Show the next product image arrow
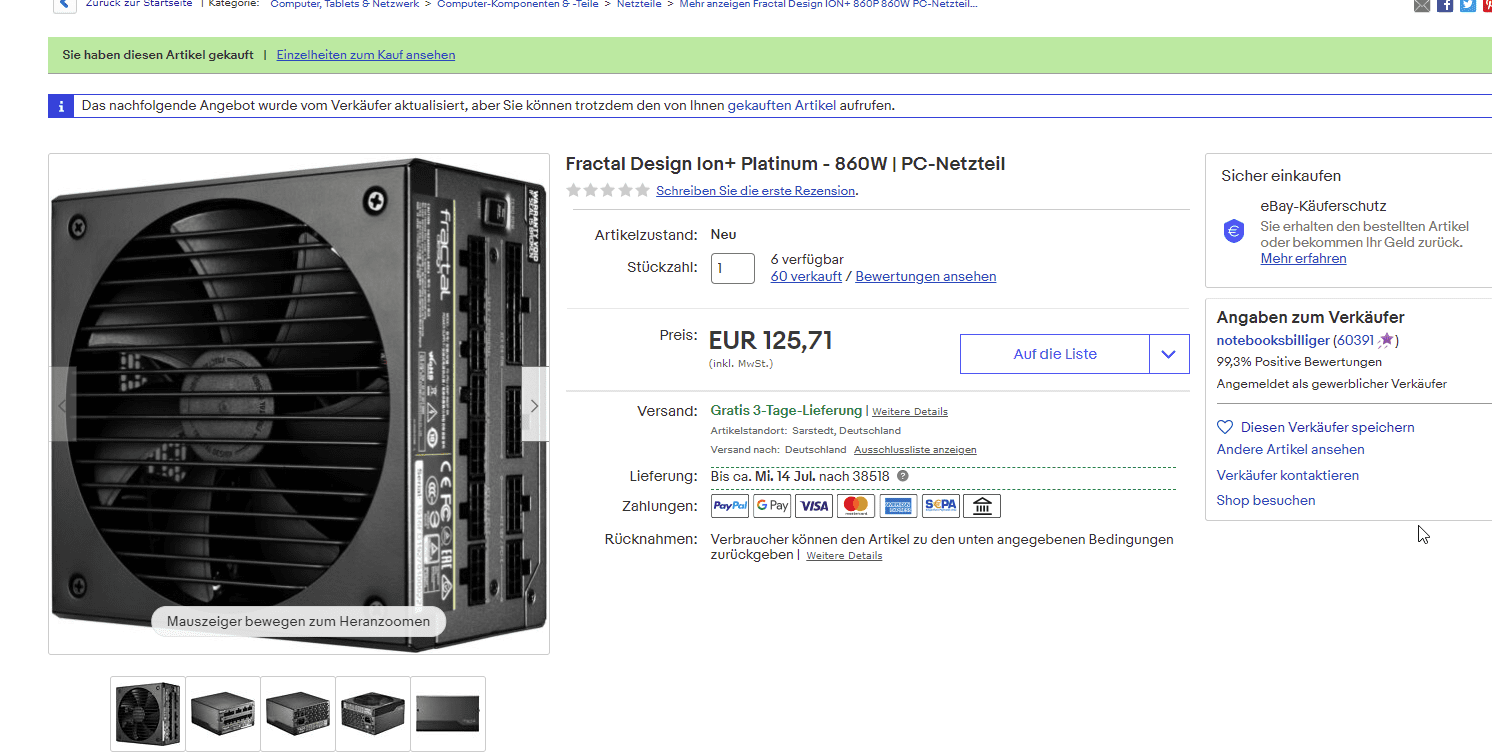The width and height of the screenshot is (1492, 753). point(535,405)
